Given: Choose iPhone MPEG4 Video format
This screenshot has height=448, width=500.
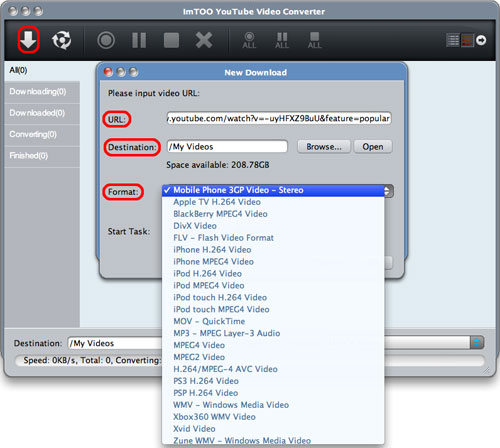Looking at the screenshot, I should click(273, 262).
